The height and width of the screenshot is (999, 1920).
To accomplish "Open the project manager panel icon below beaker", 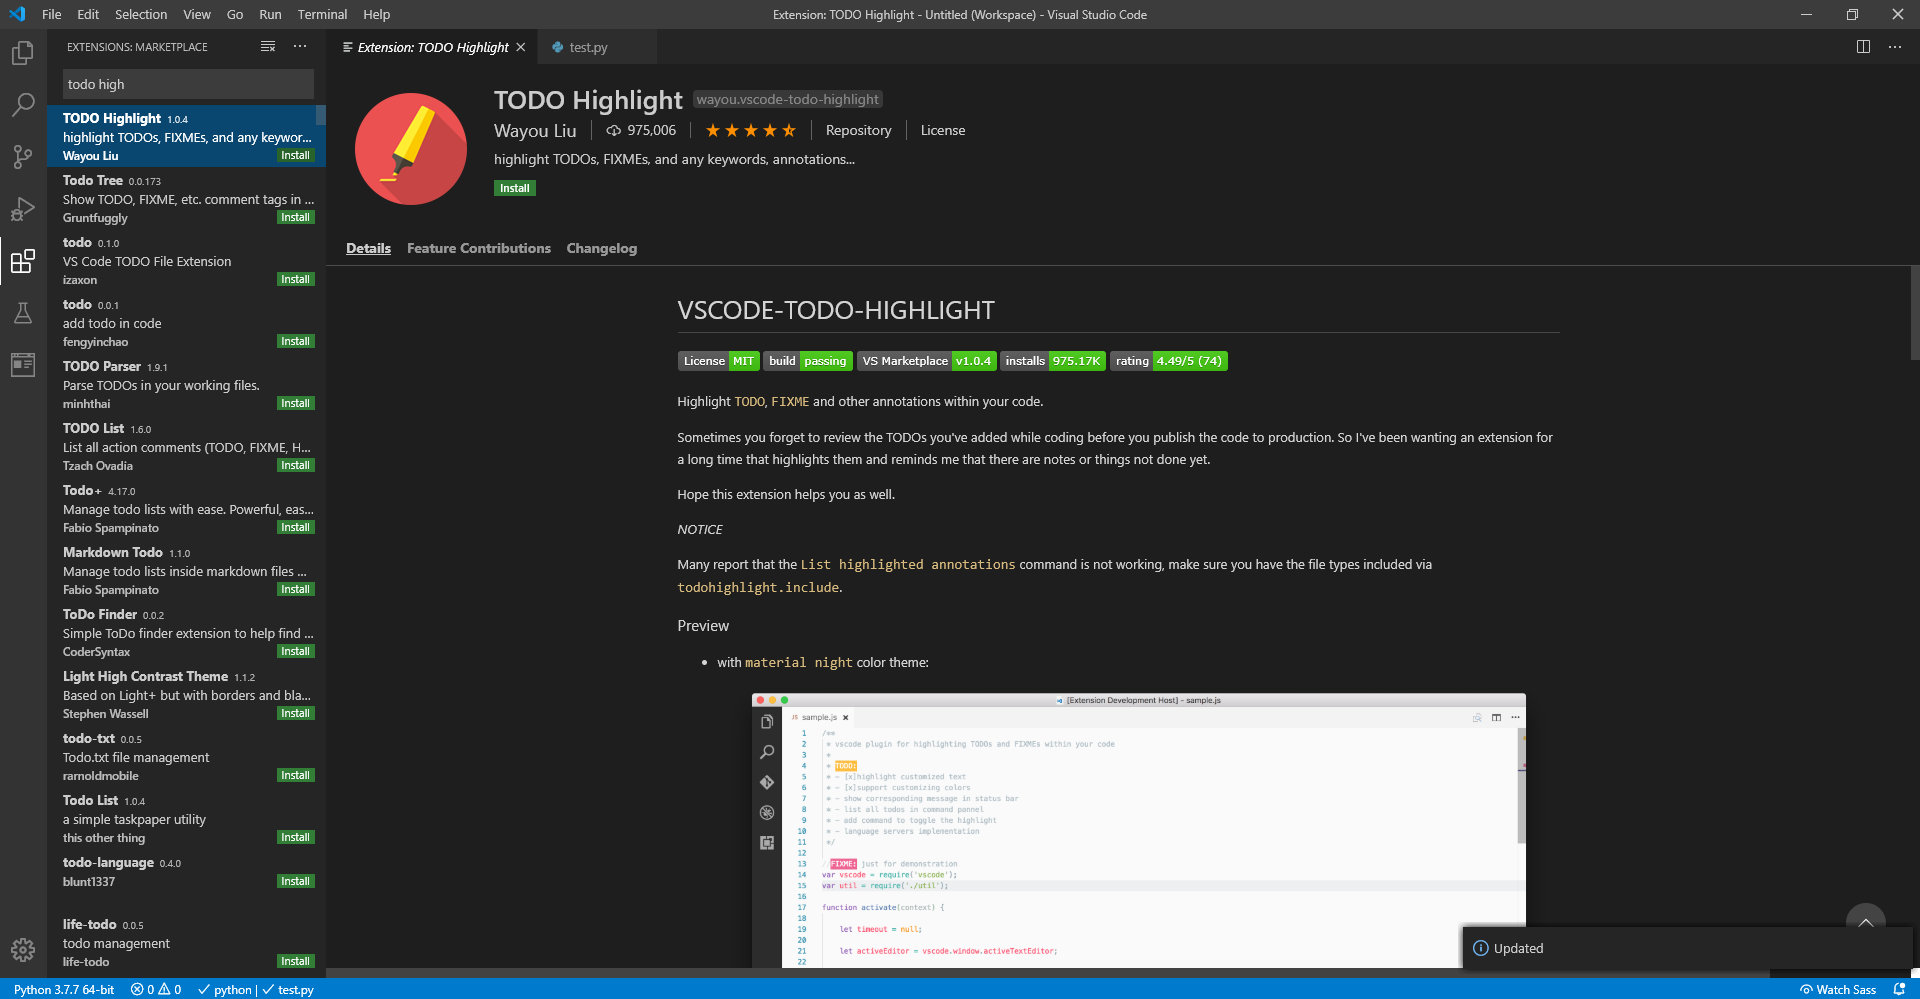I will coord(23,365).
